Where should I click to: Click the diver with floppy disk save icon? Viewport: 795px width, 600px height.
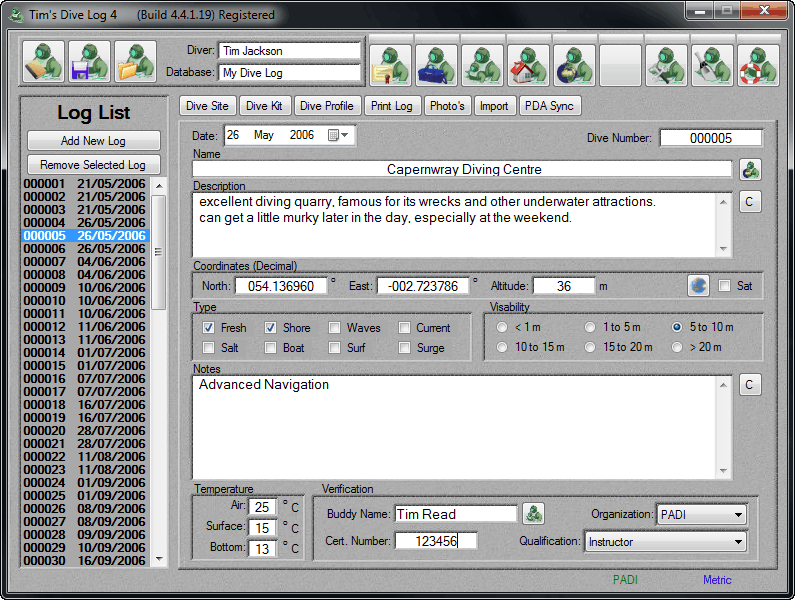pos(90,62)
